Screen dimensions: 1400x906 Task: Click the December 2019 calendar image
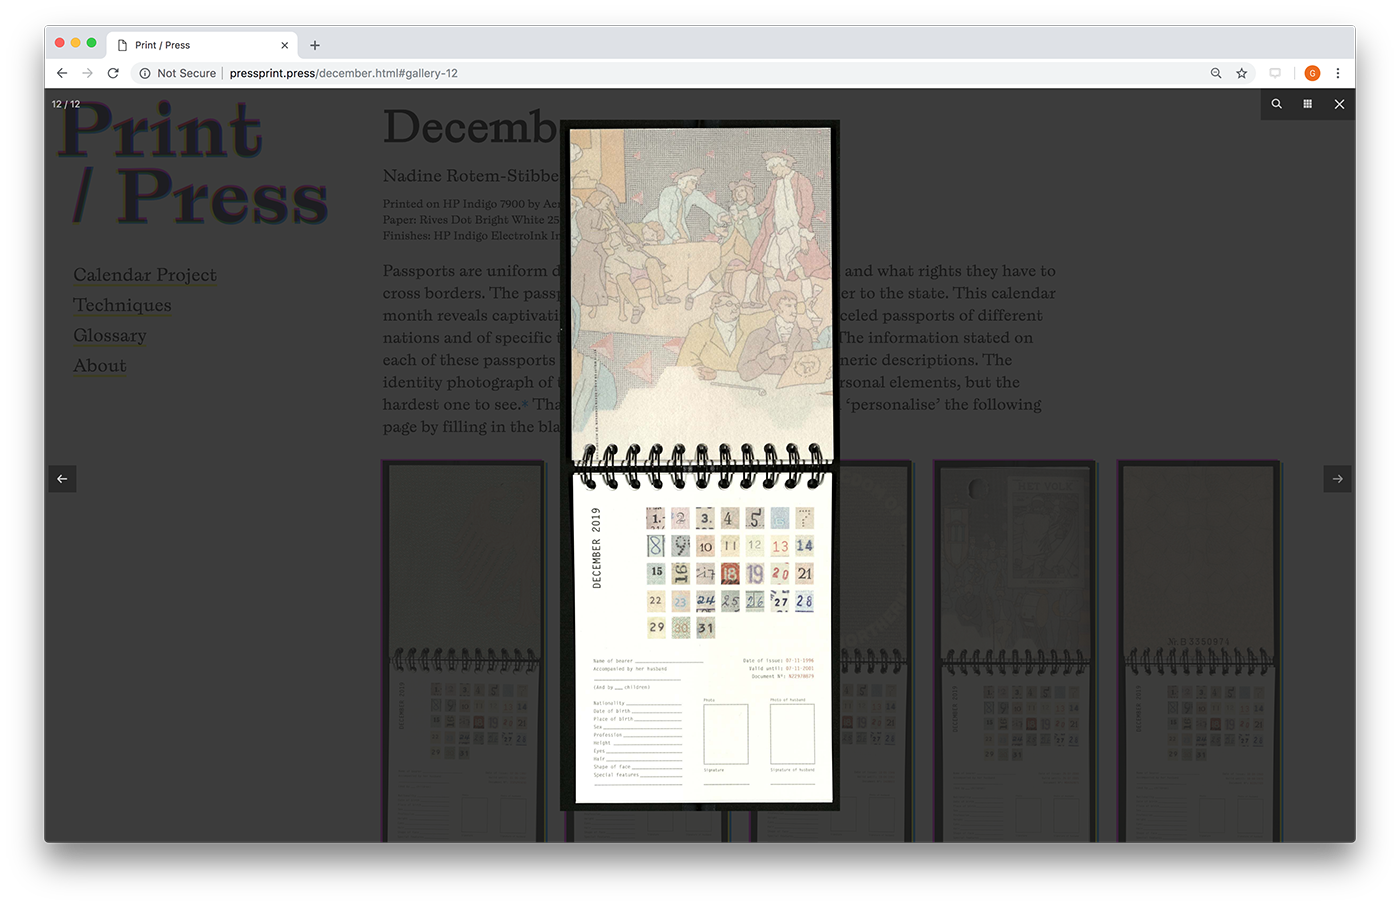(700, 465)
